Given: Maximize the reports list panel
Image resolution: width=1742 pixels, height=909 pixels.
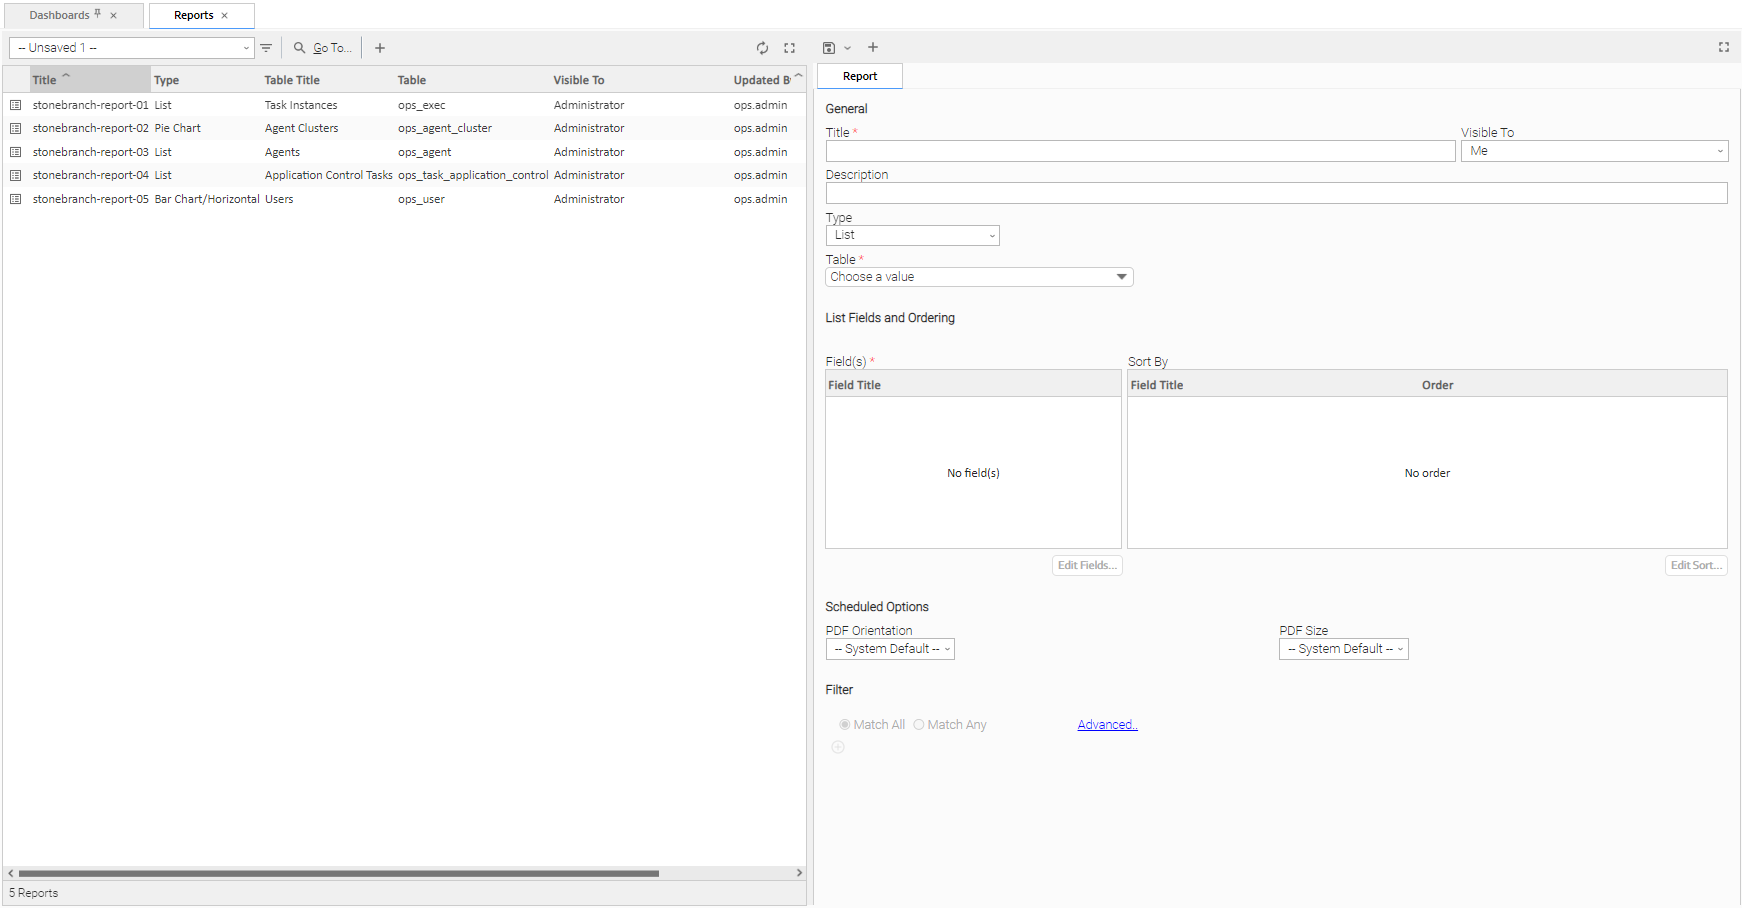Looking at the screenshot, I should click(789, 48).
